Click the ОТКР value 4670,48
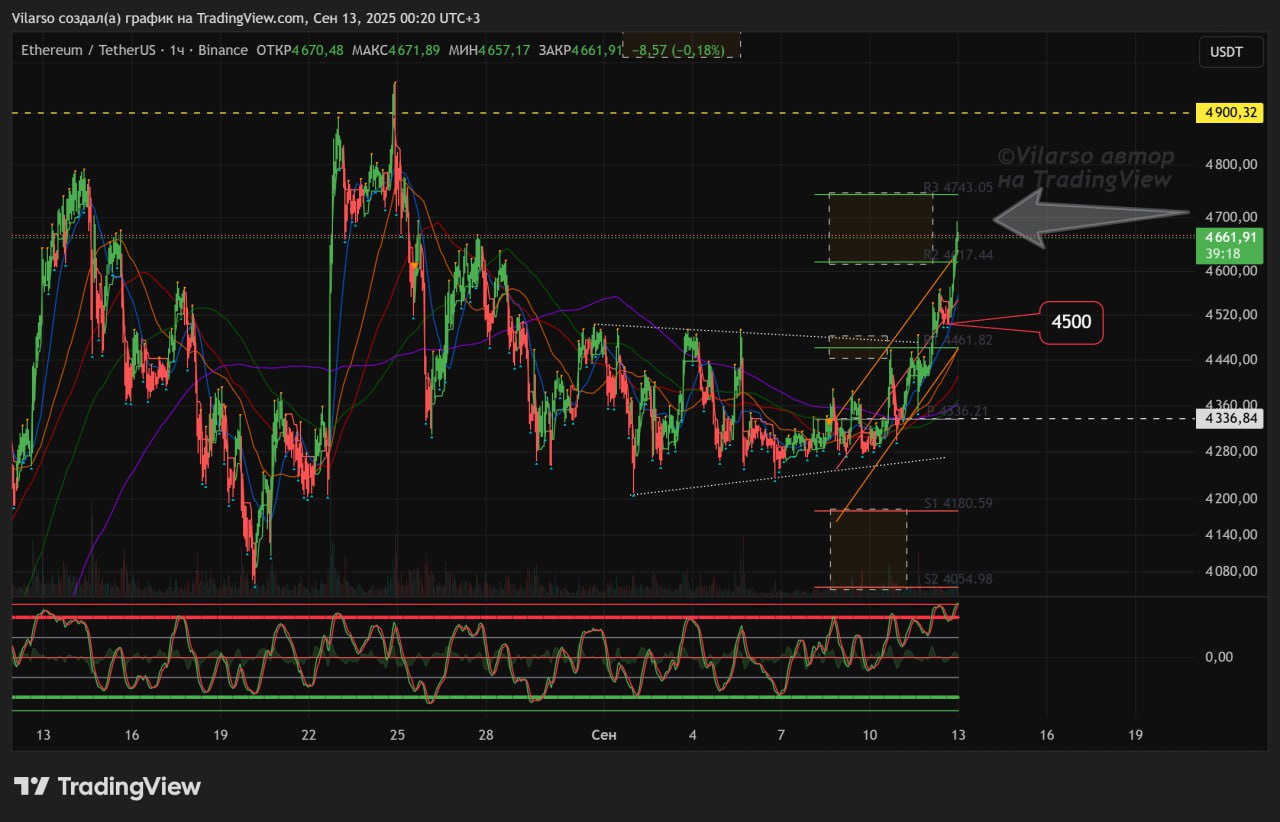 (317, 50)
